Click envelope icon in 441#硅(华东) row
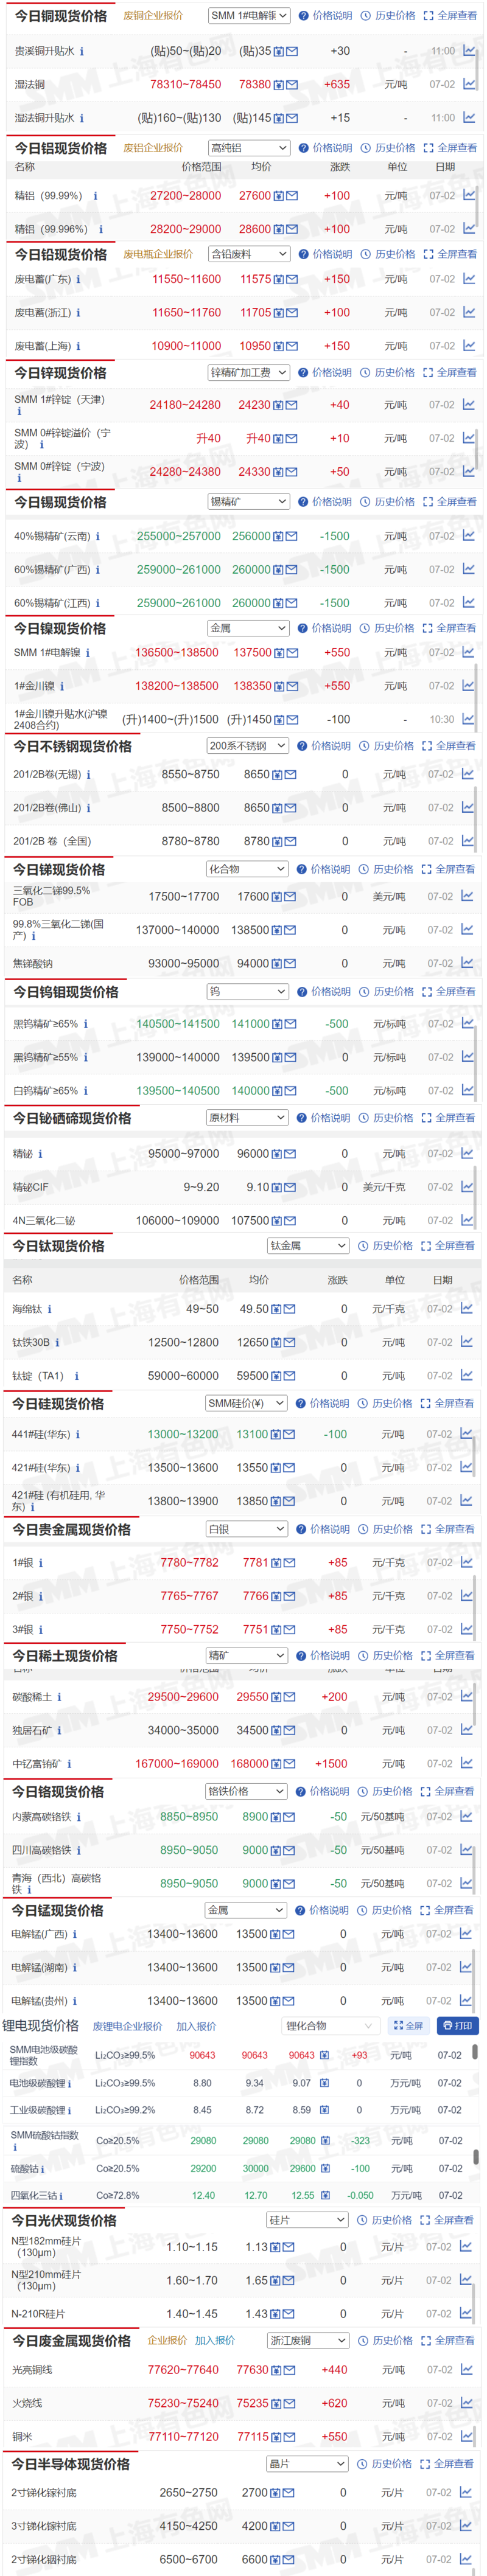 pos(290,1434)
